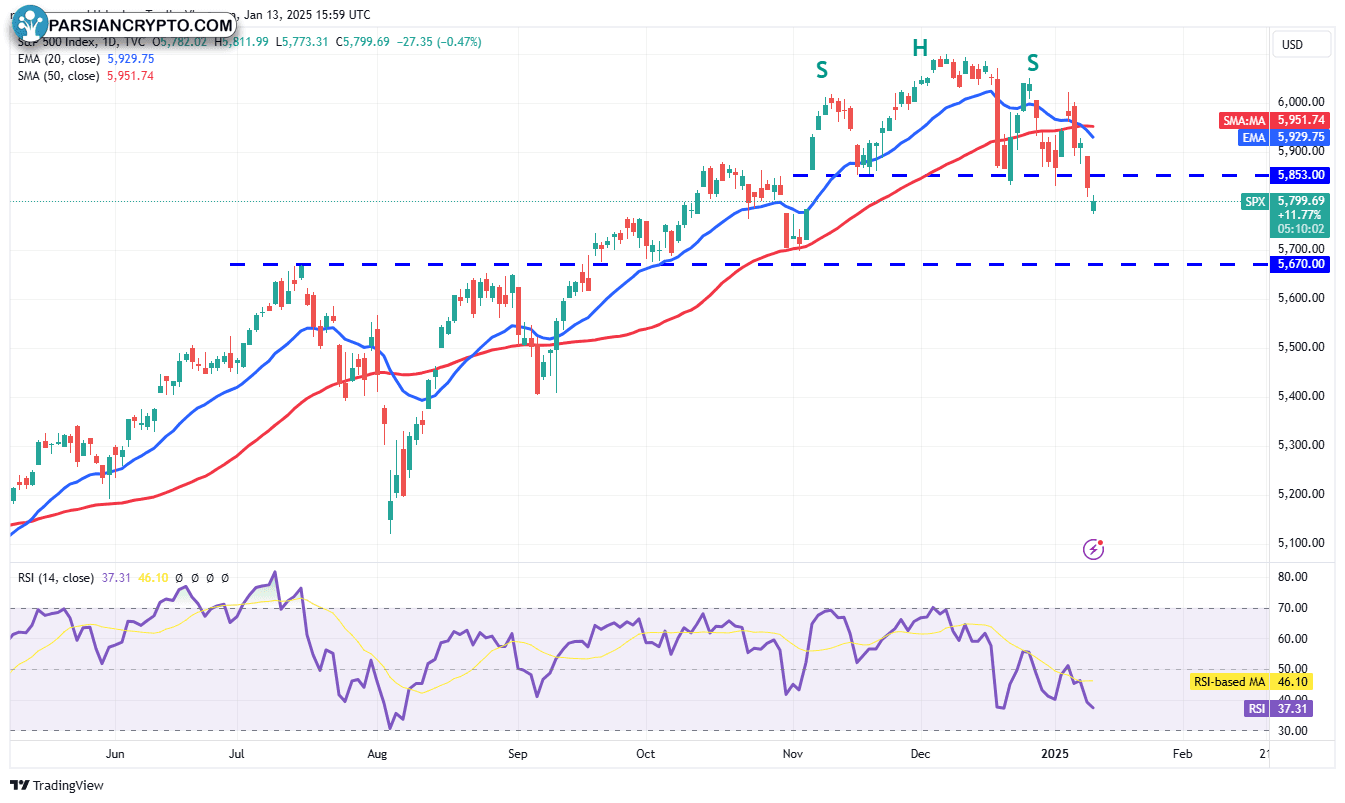The height and width of the screenshot is (803, 1345).
Task: Click the 5,670.00 price level label
Action: (1299, 264)
